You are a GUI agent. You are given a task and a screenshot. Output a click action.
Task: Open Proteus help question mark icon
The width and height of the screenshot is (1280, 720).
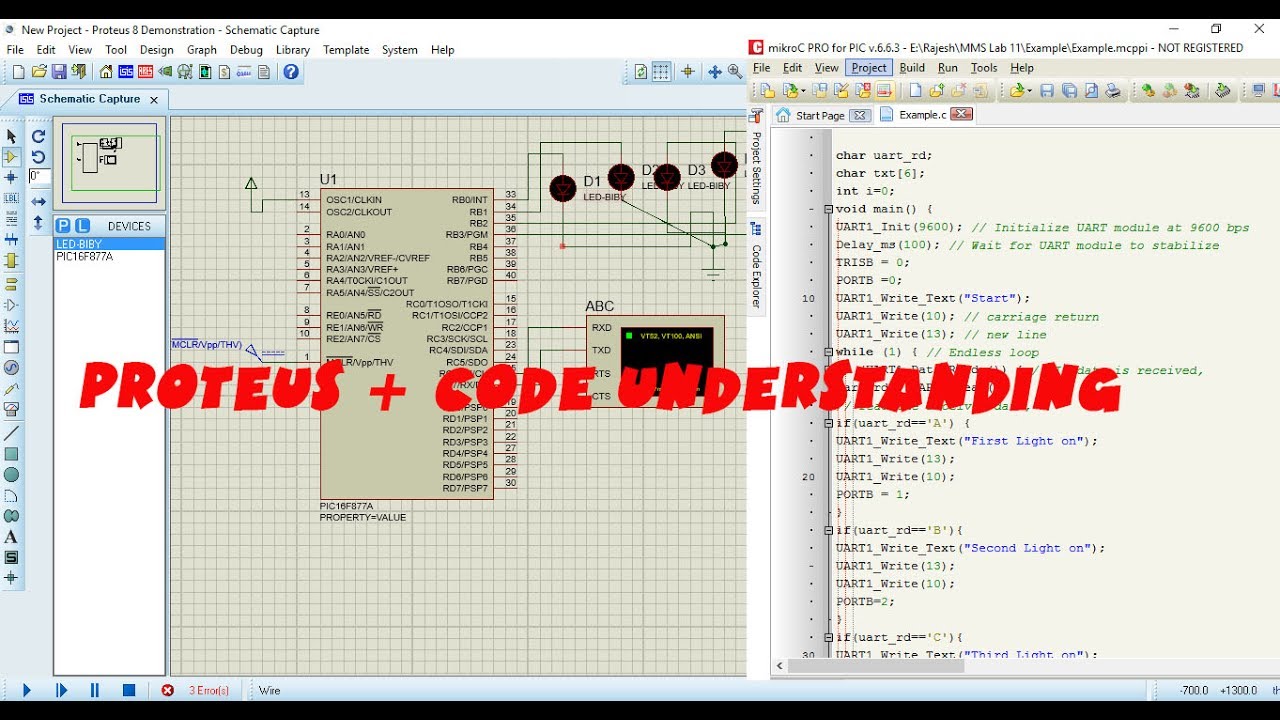(x=291, y=72)
